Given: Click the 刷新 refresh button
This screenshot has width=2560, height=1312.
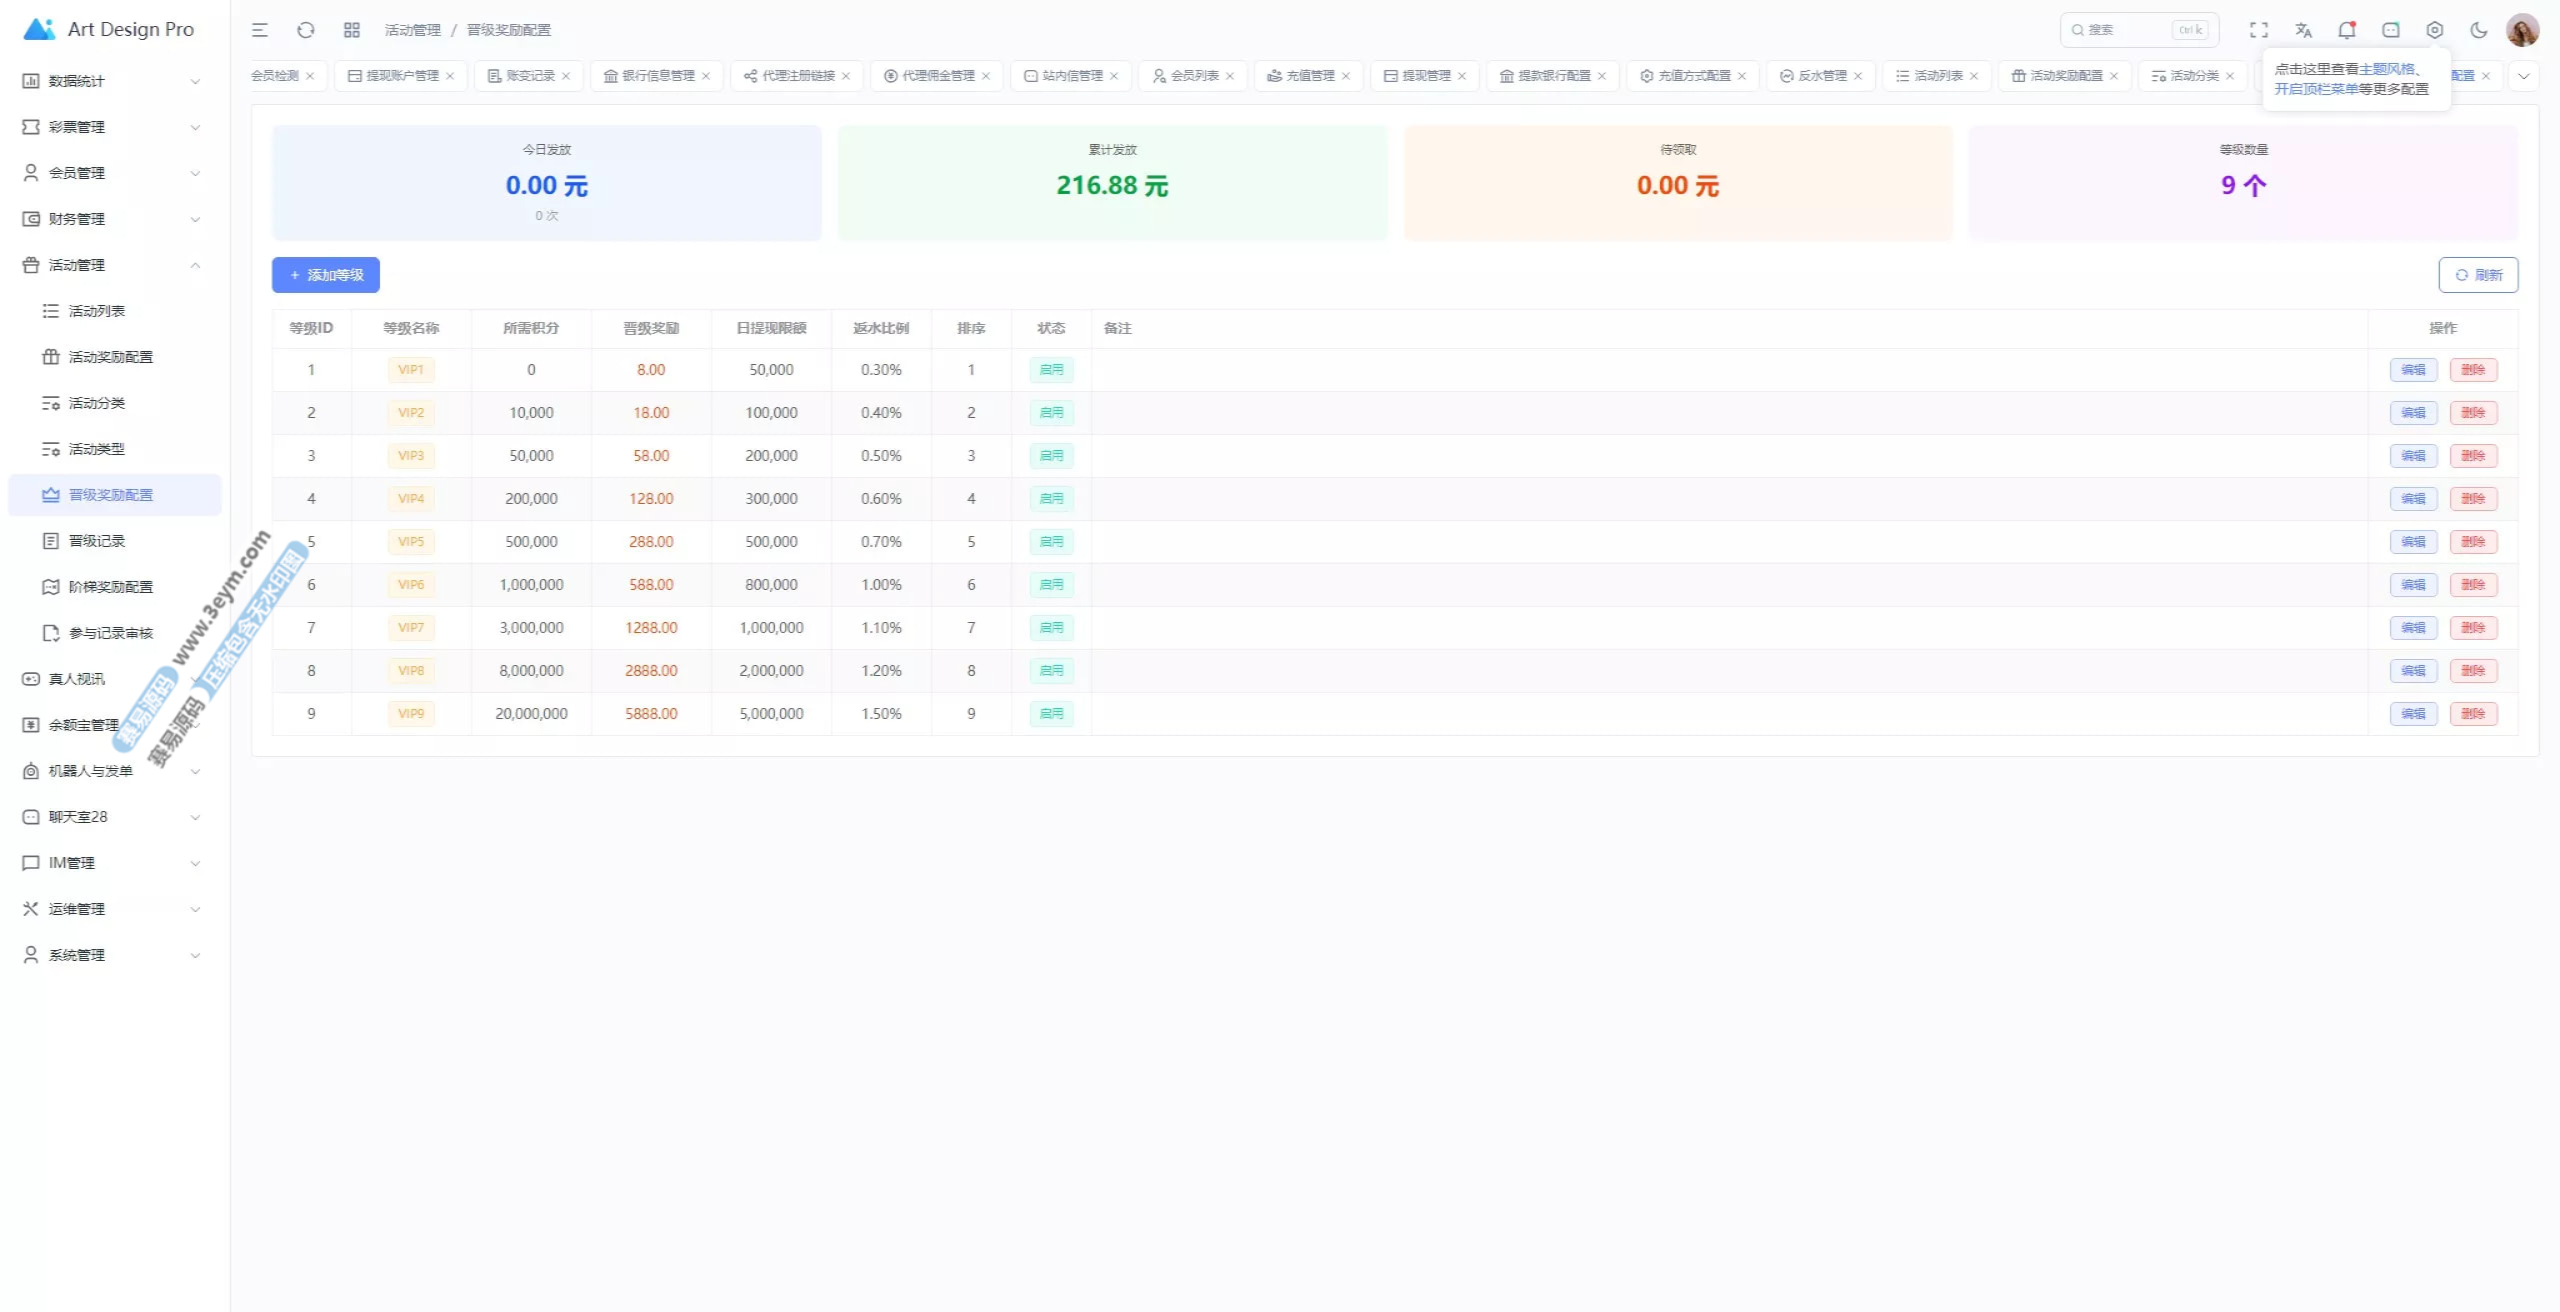Looking at the screenshot, I should [2478, 275].
